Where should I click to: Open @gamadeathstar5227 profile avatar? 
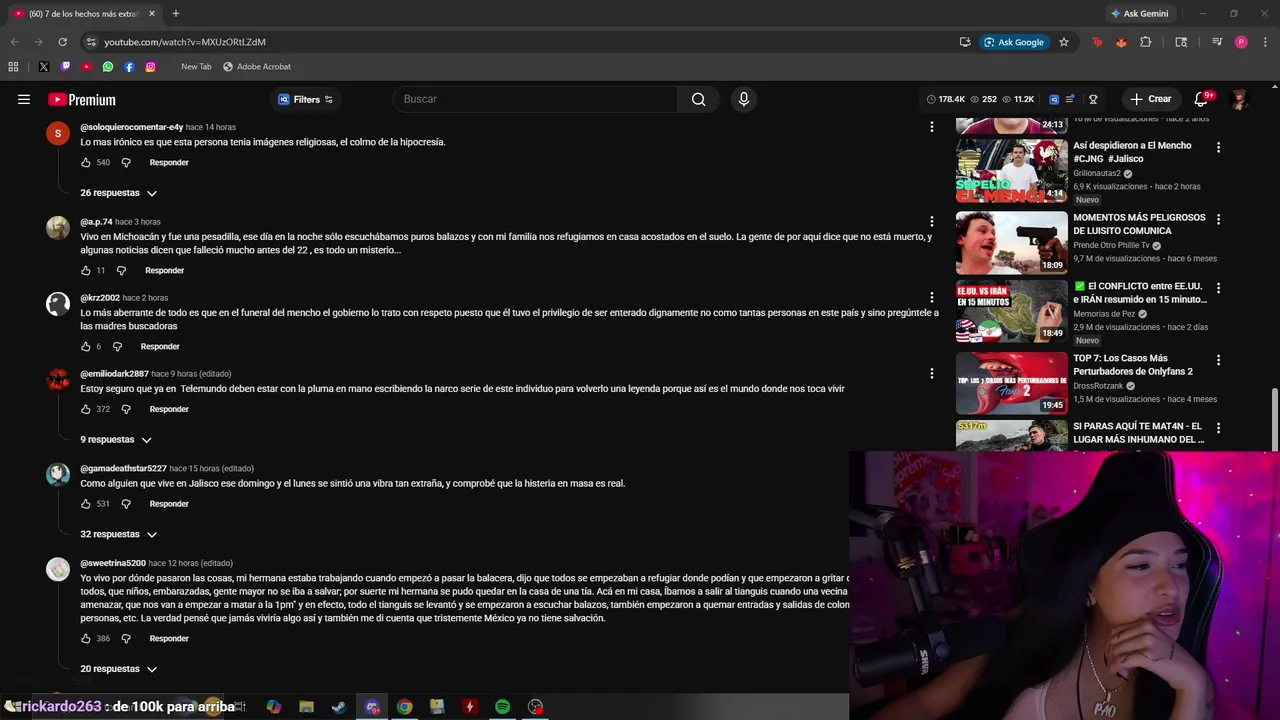(x=58, y=474)
